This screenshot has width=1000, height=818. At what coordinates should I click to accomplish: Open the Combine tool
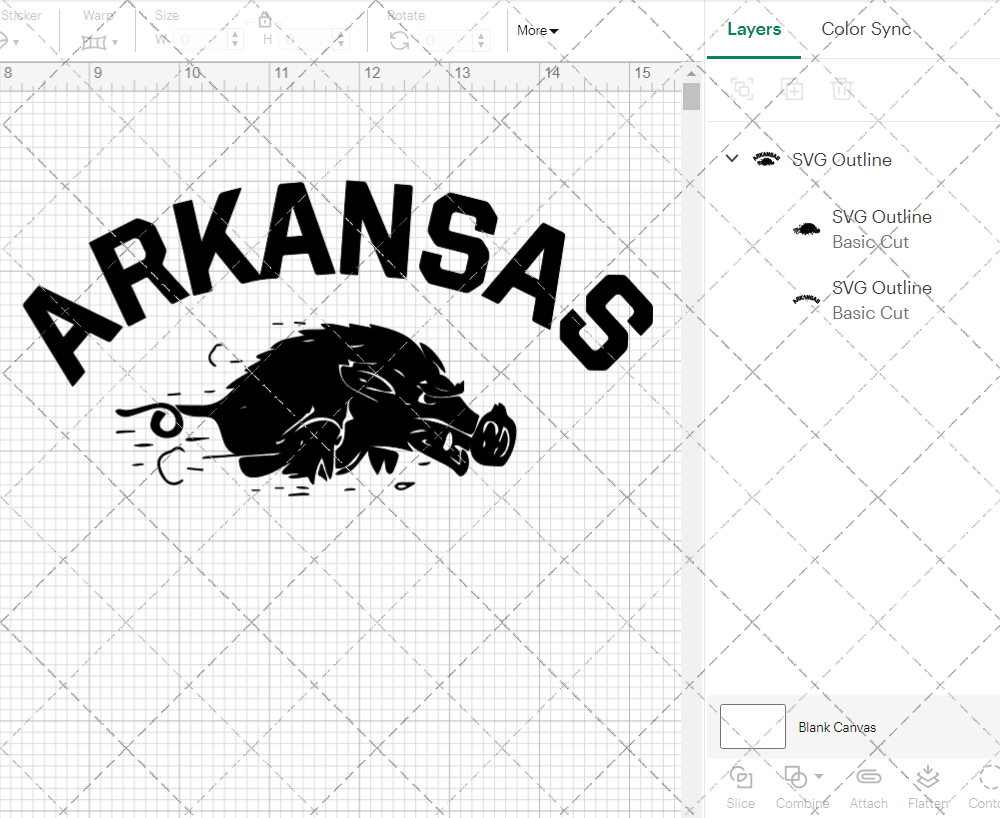pos(795,787)
